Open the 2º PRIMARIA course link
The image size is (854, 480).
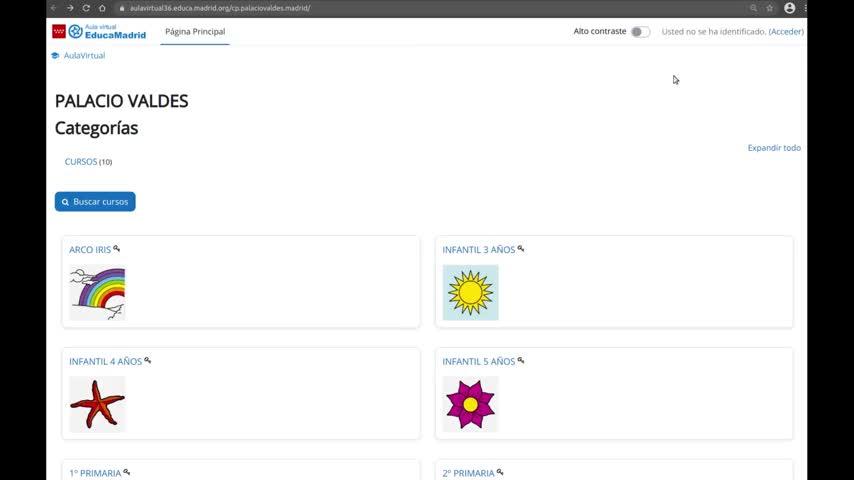[x=468, y=473]
